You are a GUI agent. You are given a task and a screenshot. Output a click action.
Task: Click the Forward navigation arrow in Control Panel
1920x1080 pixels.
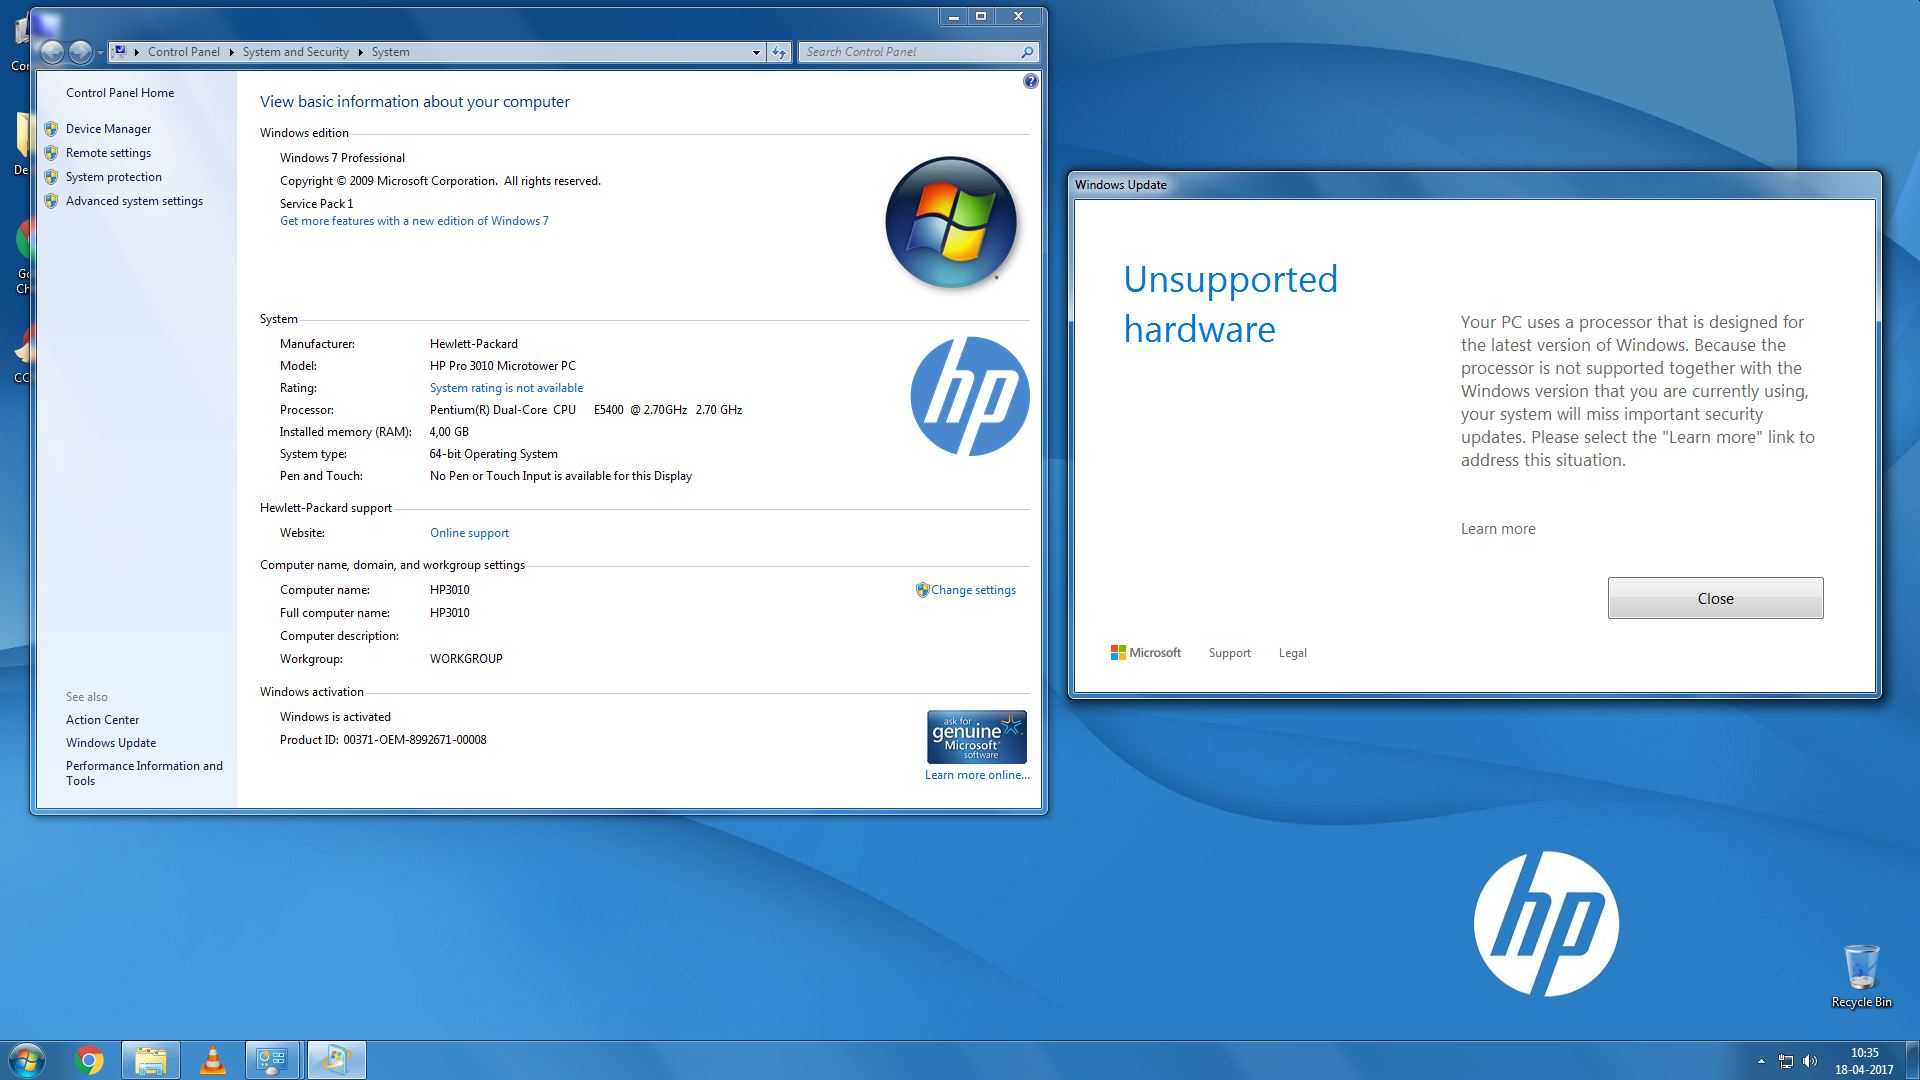point(81,52)
